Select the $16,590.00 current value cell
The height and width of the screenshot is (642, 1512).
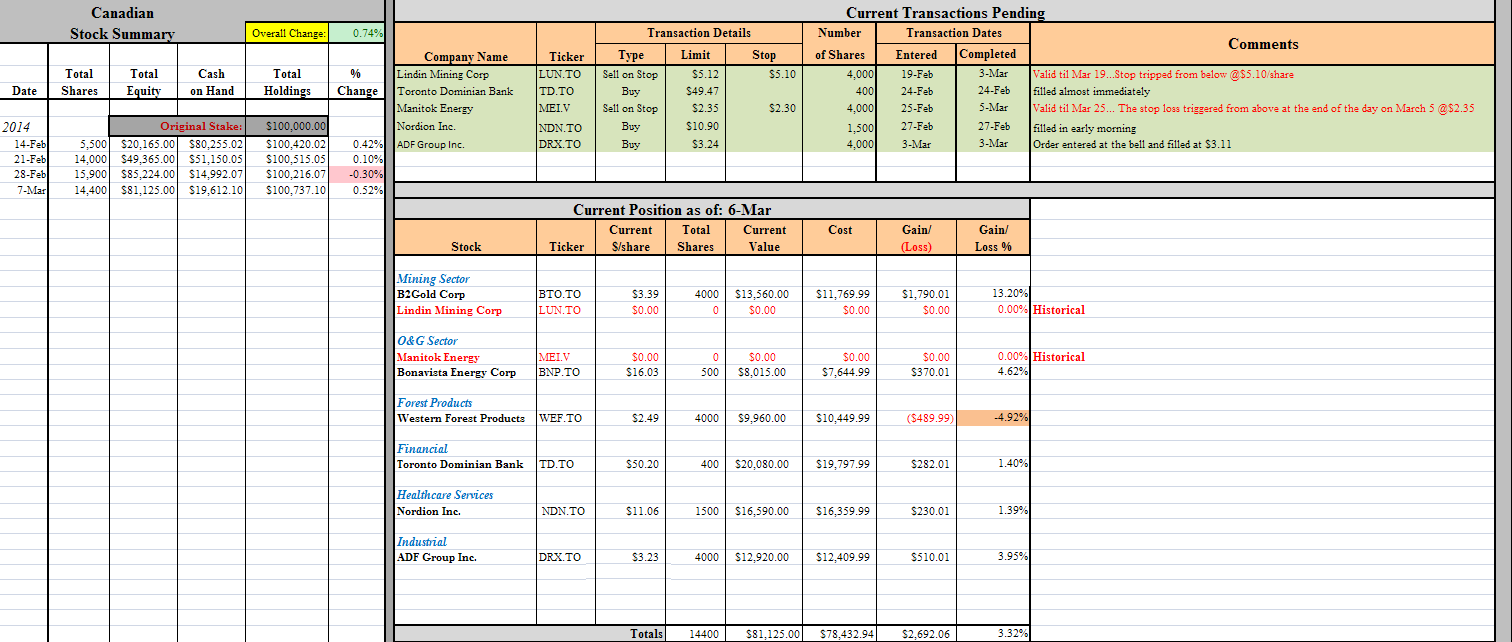(x=762, y=511)
